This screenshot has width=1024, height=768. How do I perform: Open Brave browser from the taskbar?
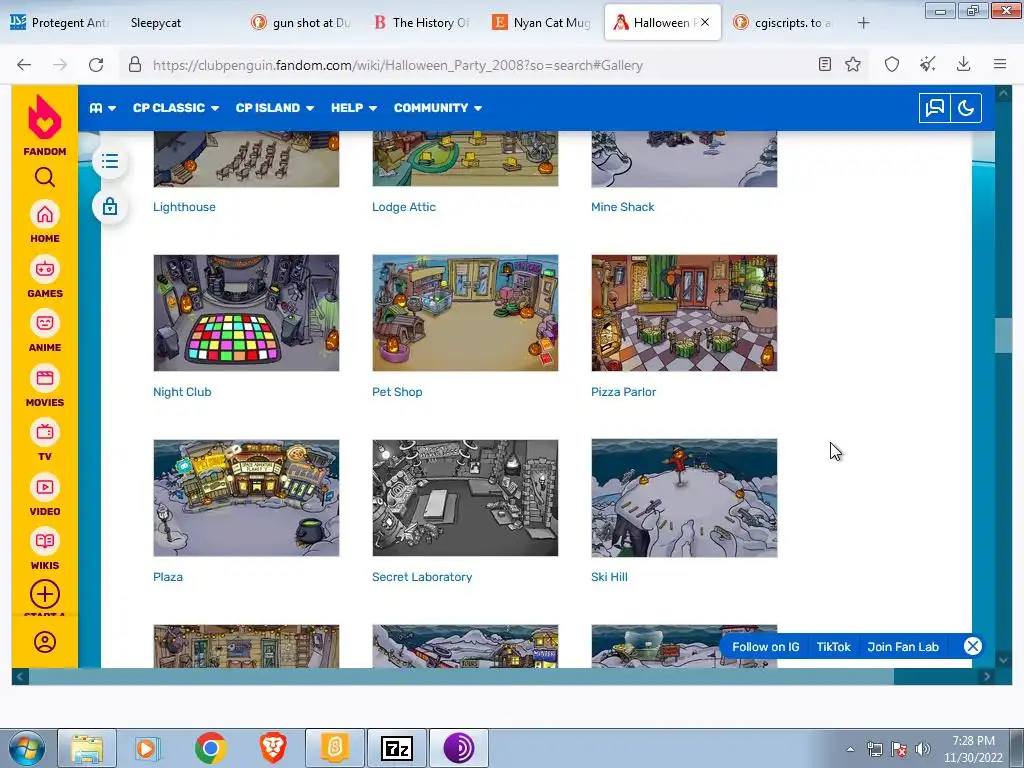273,748
